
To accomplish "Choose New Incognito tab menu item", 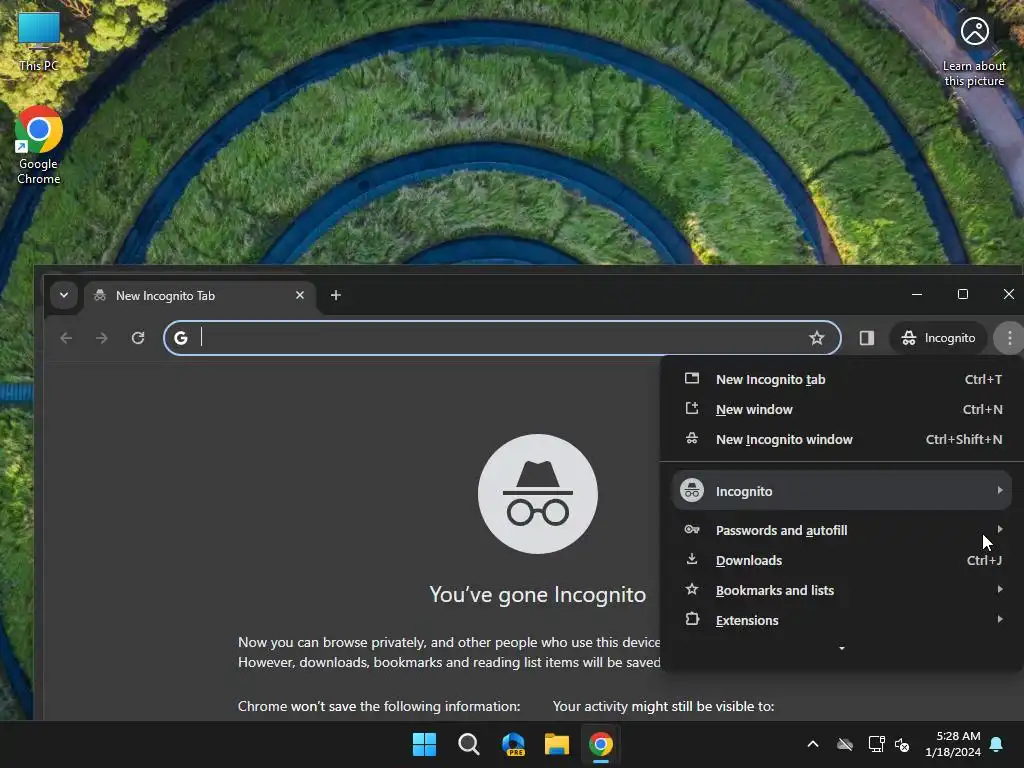I will (842, 379).
